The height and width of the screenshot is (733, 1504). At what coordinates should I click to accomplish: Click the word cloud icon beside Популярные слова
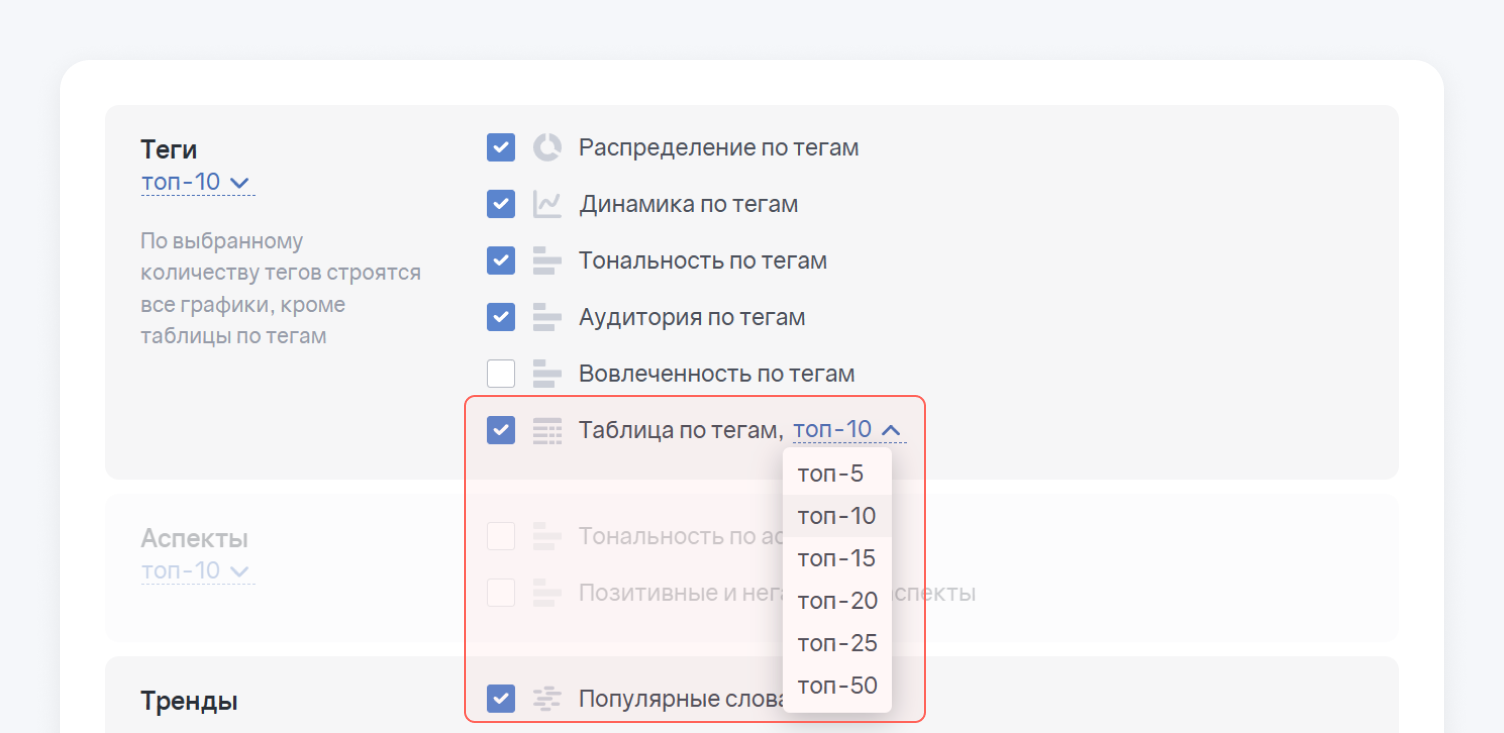(x=547, y=698)
